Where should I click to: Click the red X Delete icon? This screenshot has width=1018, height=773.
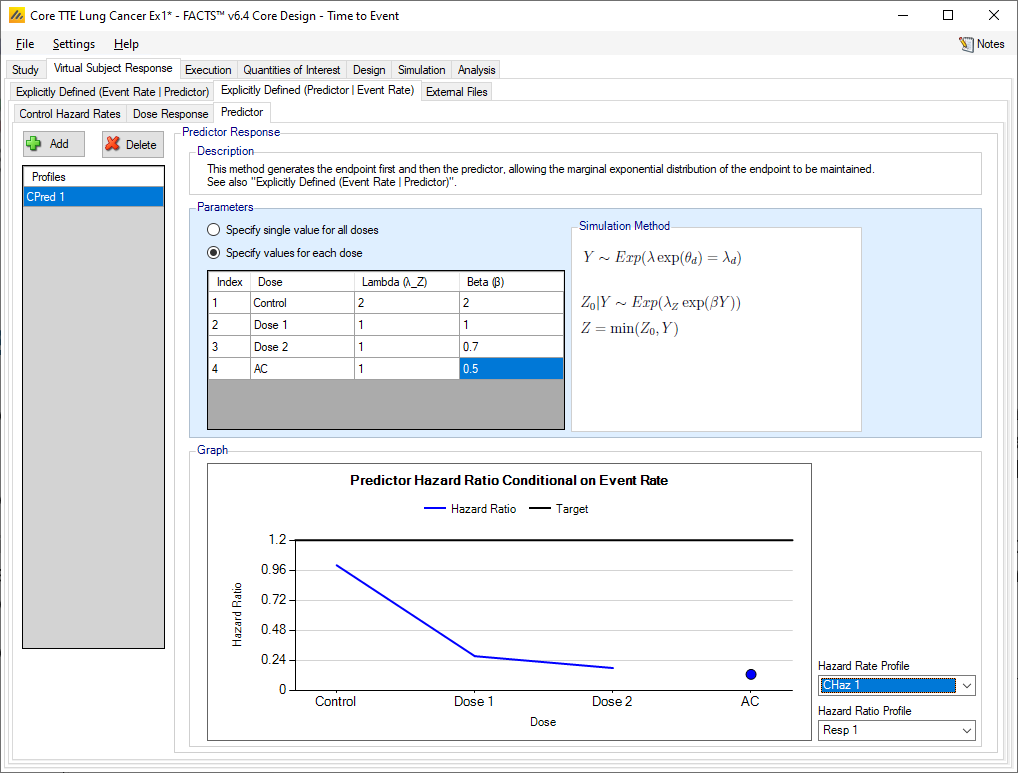coord(113,144)
